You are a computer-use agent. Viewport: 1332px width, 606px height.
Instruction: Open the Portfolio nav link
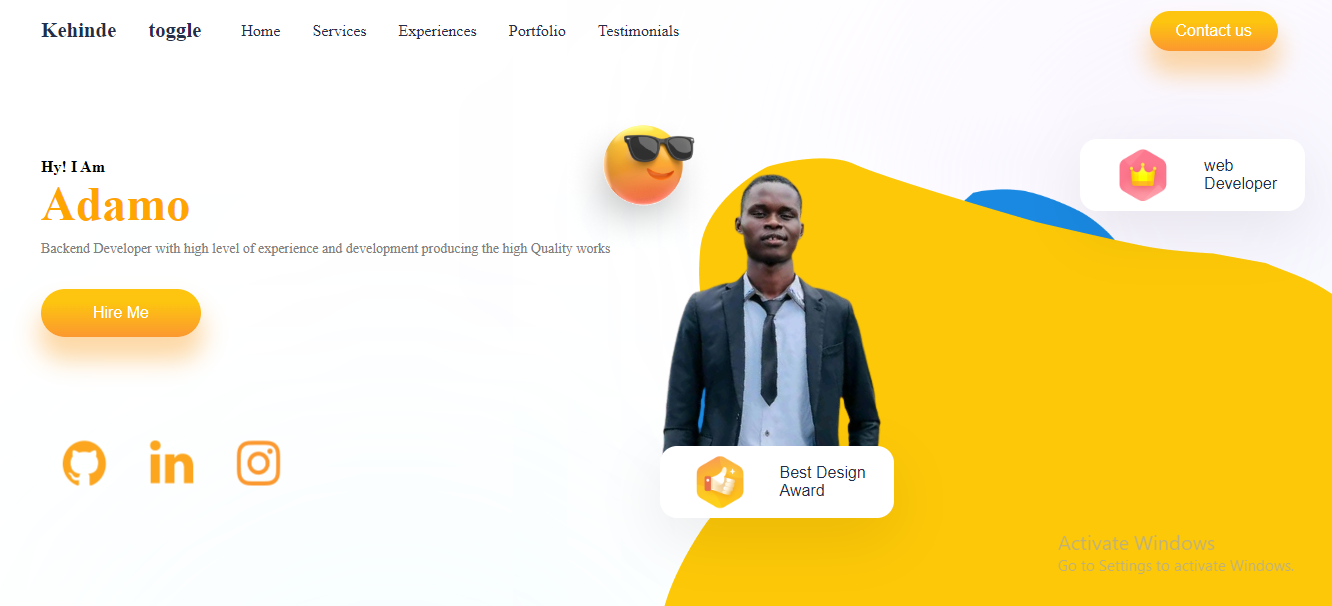click(537, 31)
